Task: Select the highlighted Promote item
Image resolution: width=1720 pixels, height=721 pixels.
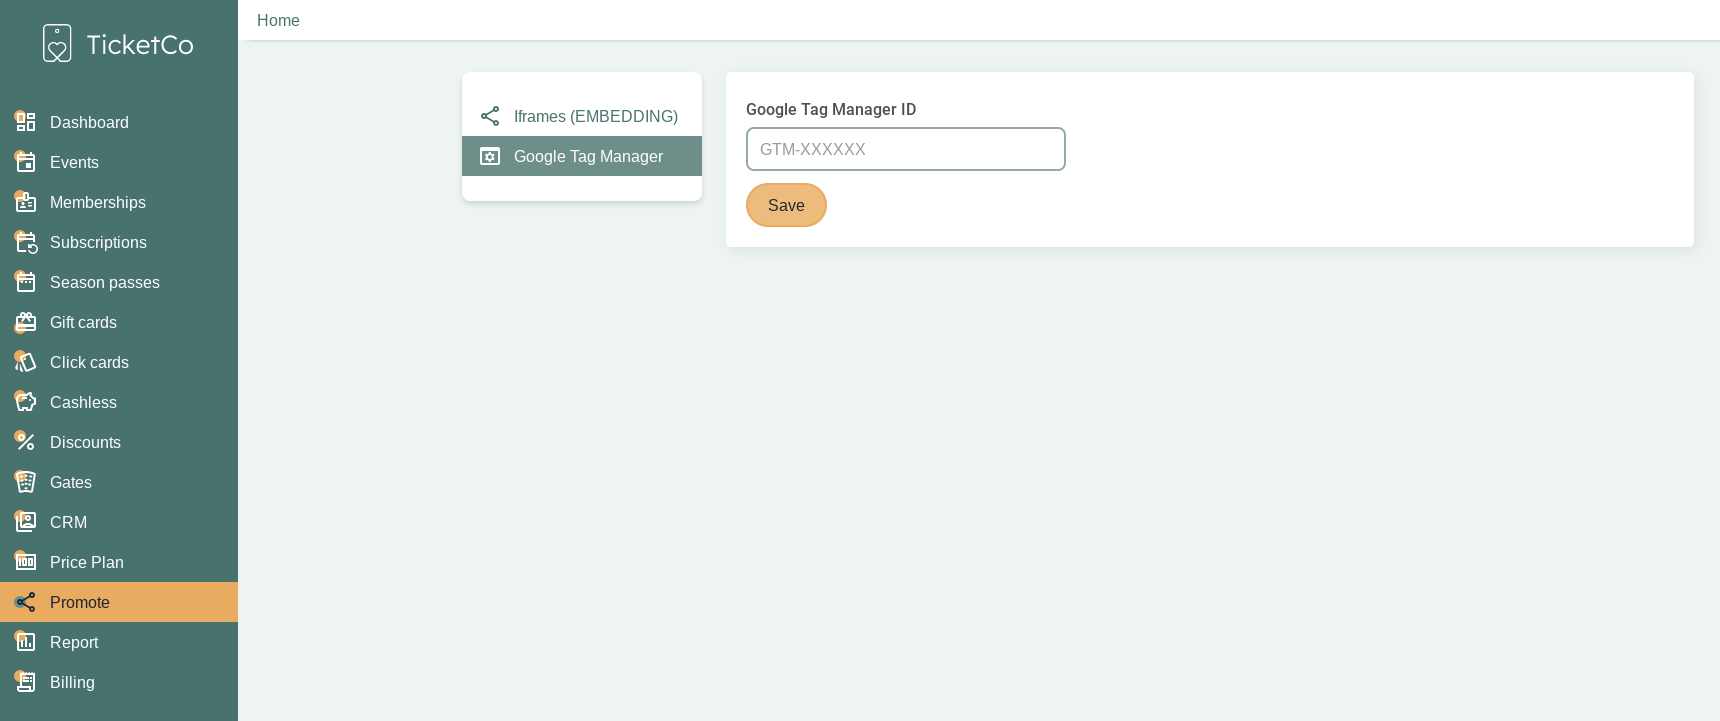Action: pos(119,602)
